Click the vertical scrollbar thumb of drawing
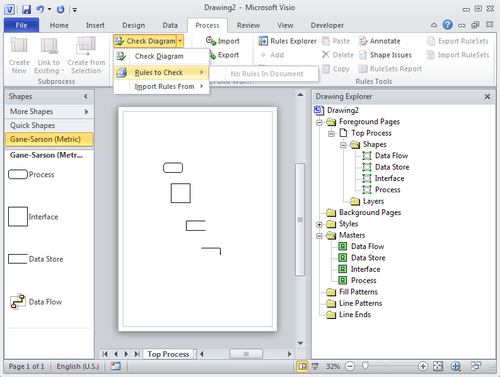This screenshot has height=377, width=500. tap(300, 219)
